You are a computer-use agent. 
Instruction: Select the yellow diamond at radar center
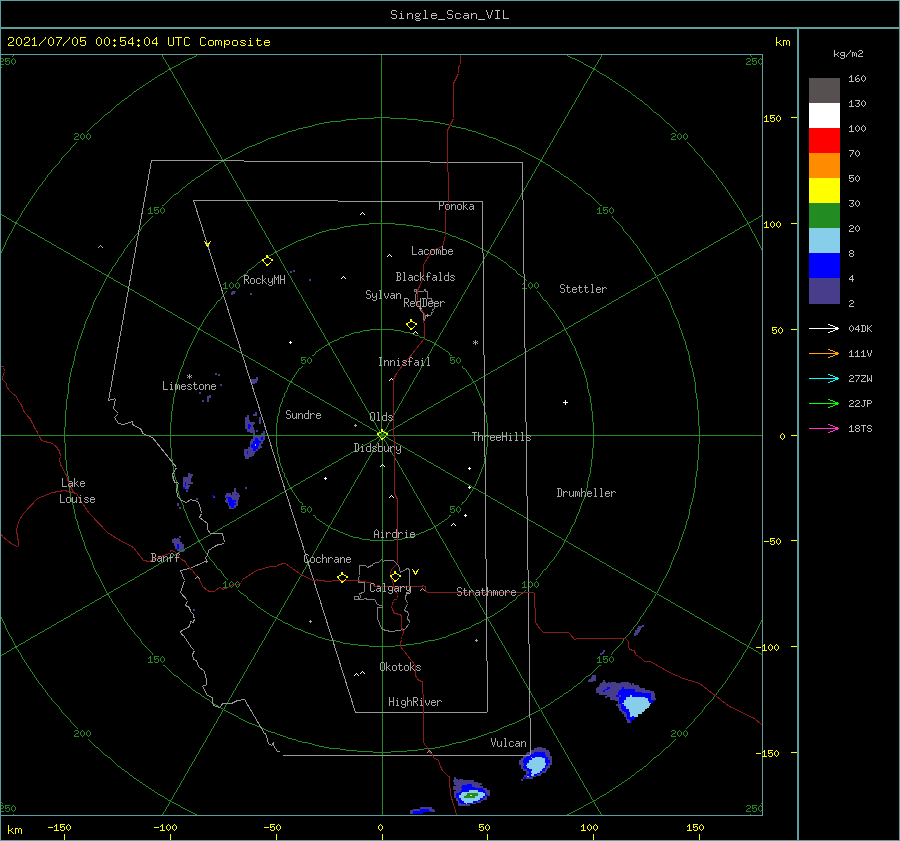click(x=382, y=435)
